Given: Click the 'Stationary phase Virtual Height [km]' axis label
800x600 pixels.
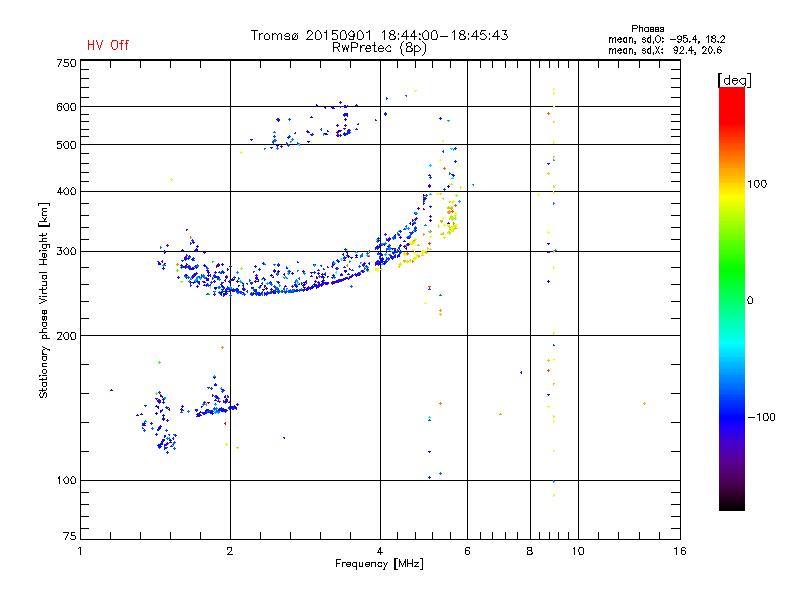Looking at the screenshot, I should tap(44, 301).
